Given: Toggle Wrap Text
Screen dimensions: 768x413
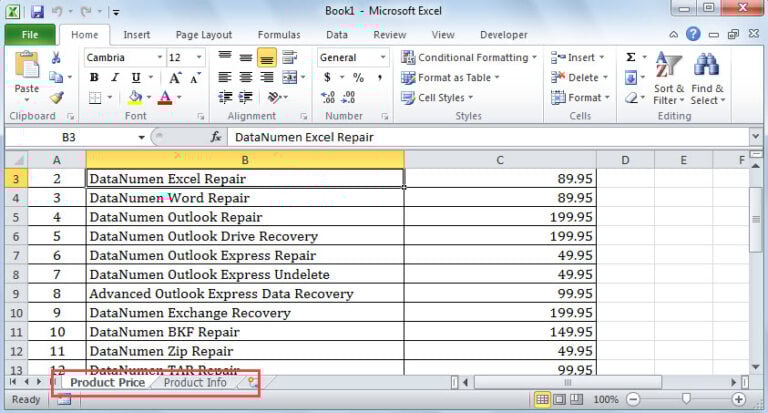Looking at the screenshot, I should point(289,57).
